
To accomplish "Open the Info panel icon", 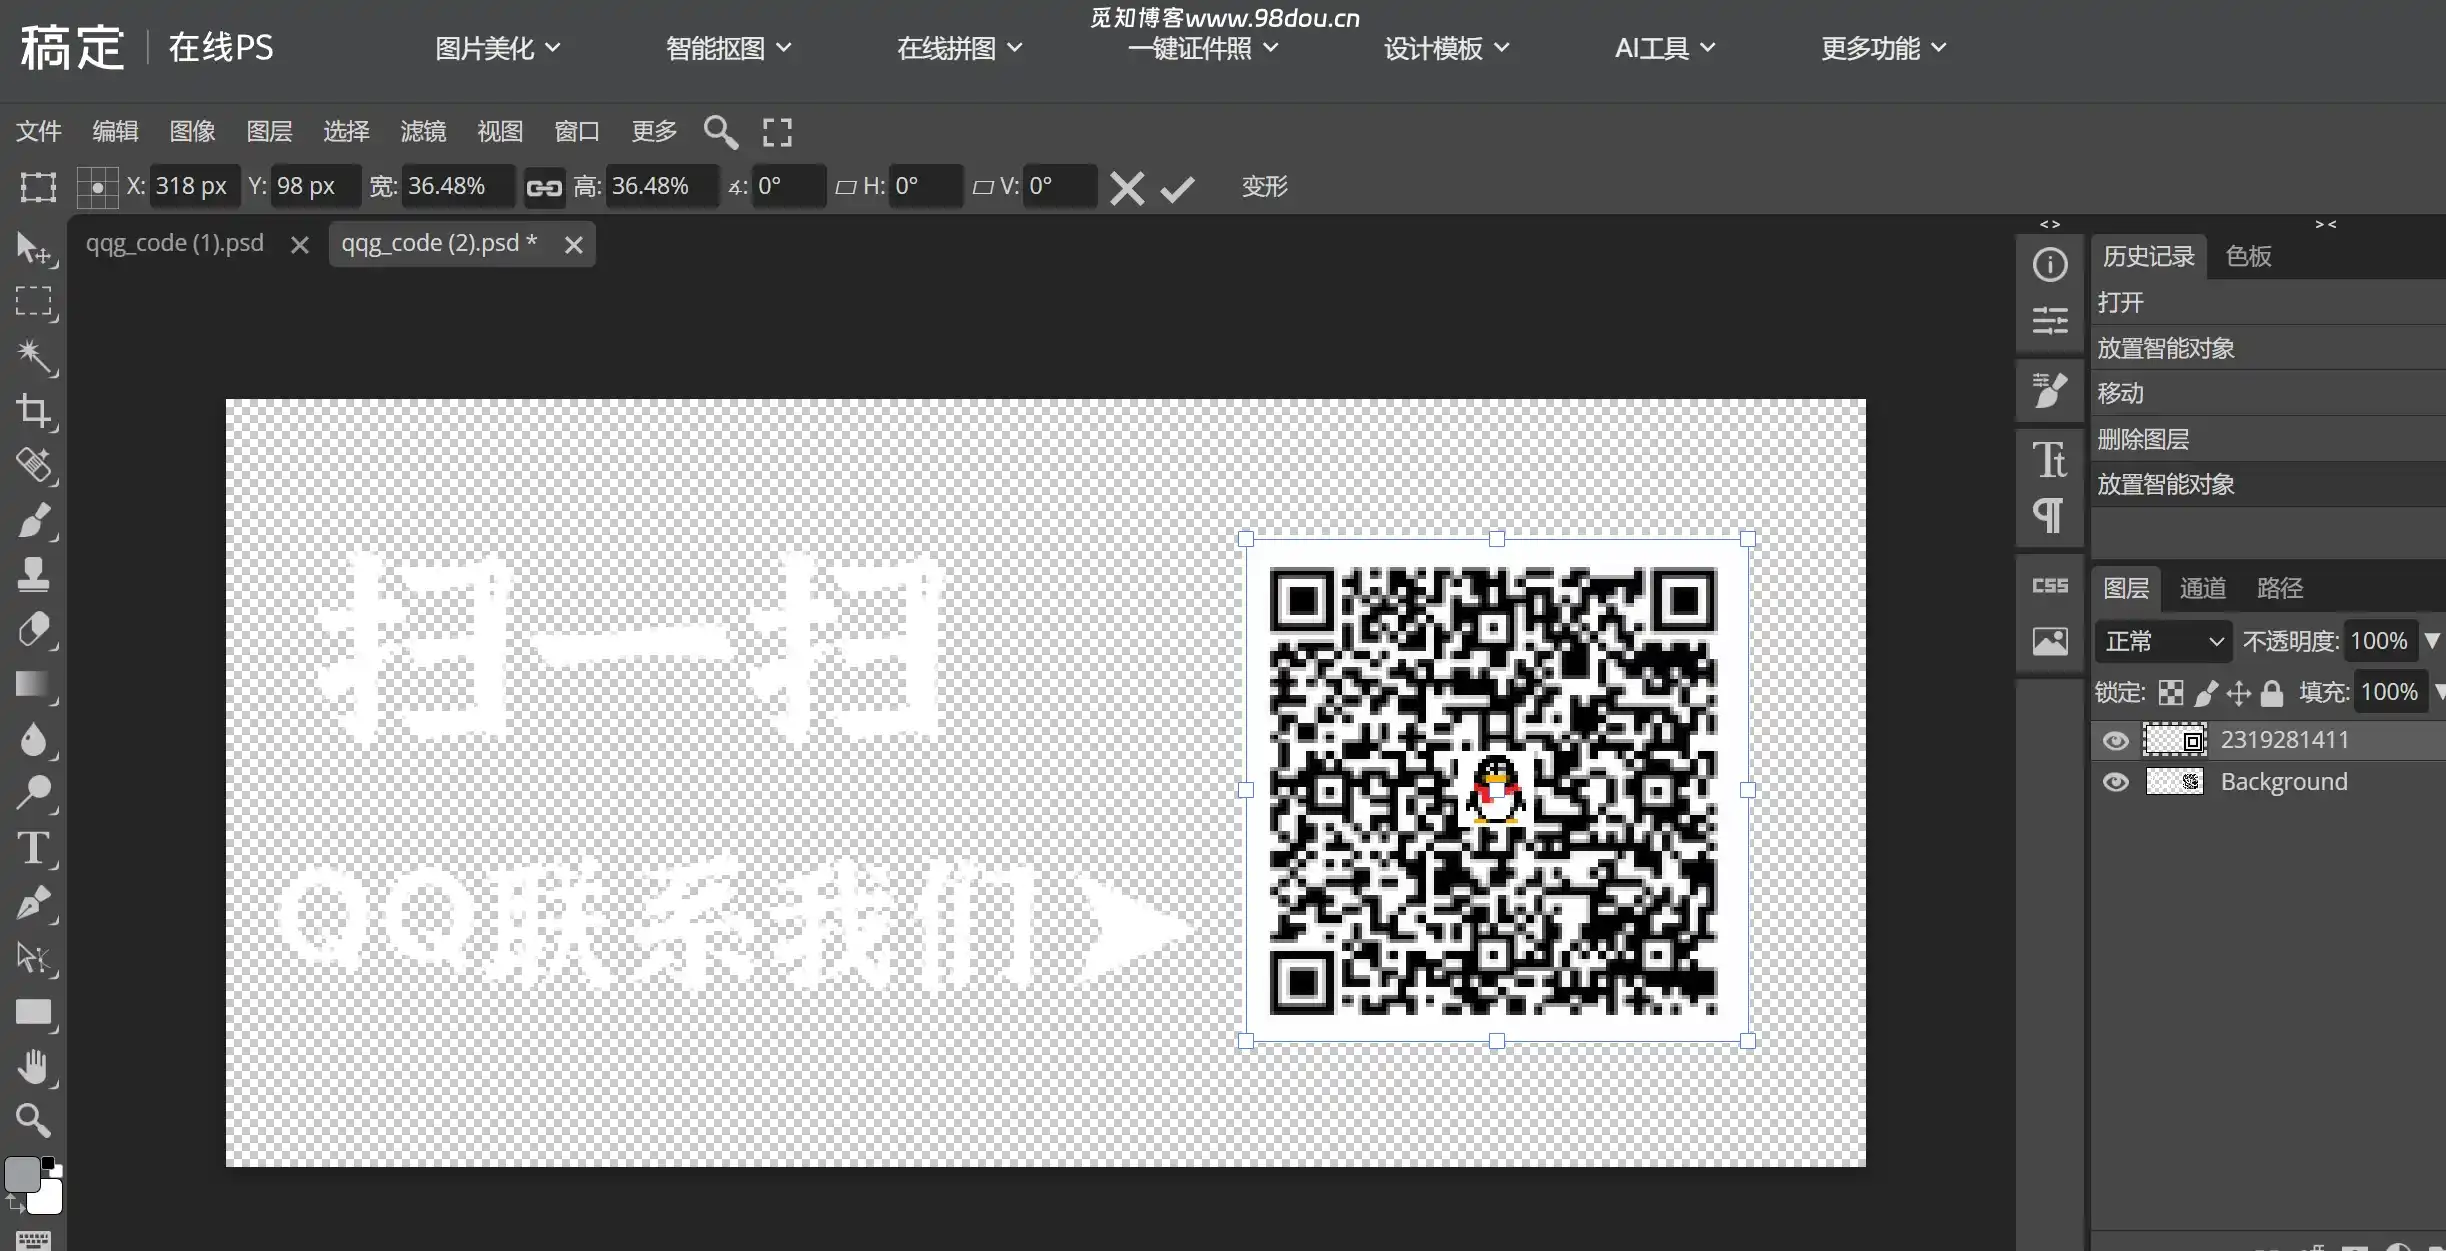I will coord(2050,265).
